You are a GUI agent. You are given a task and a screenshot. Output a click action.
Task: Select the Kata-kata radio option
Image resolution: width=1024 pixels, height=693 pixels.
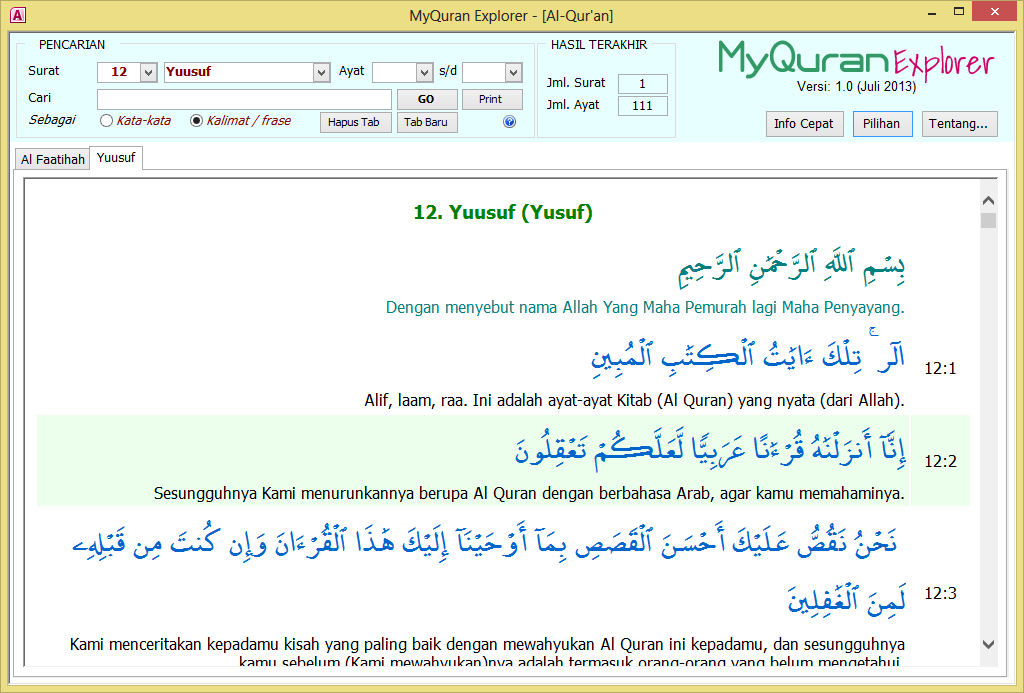[107, 121]
